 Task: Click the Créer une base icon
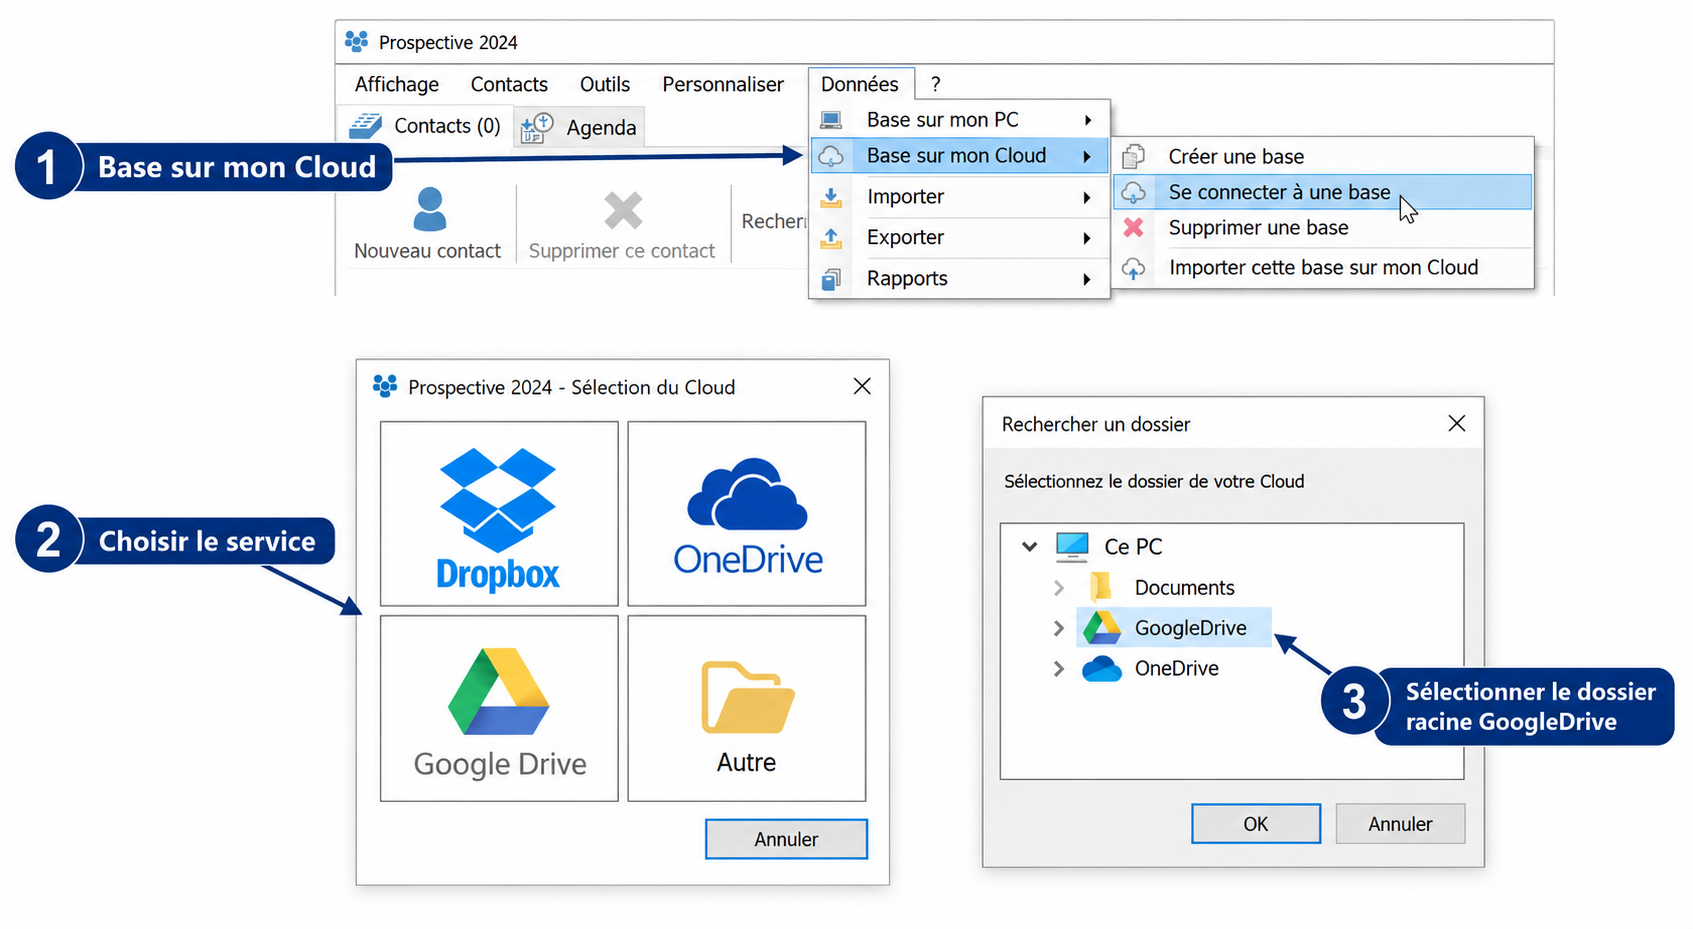(1133, 156)
